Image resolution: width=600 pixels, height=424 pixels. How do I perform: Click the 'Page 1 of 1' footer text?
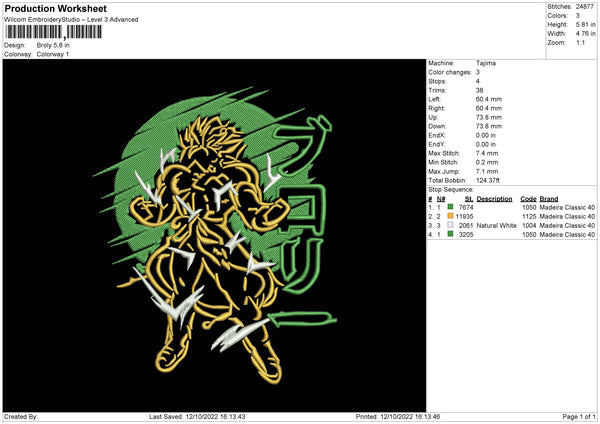click(579, 417)
